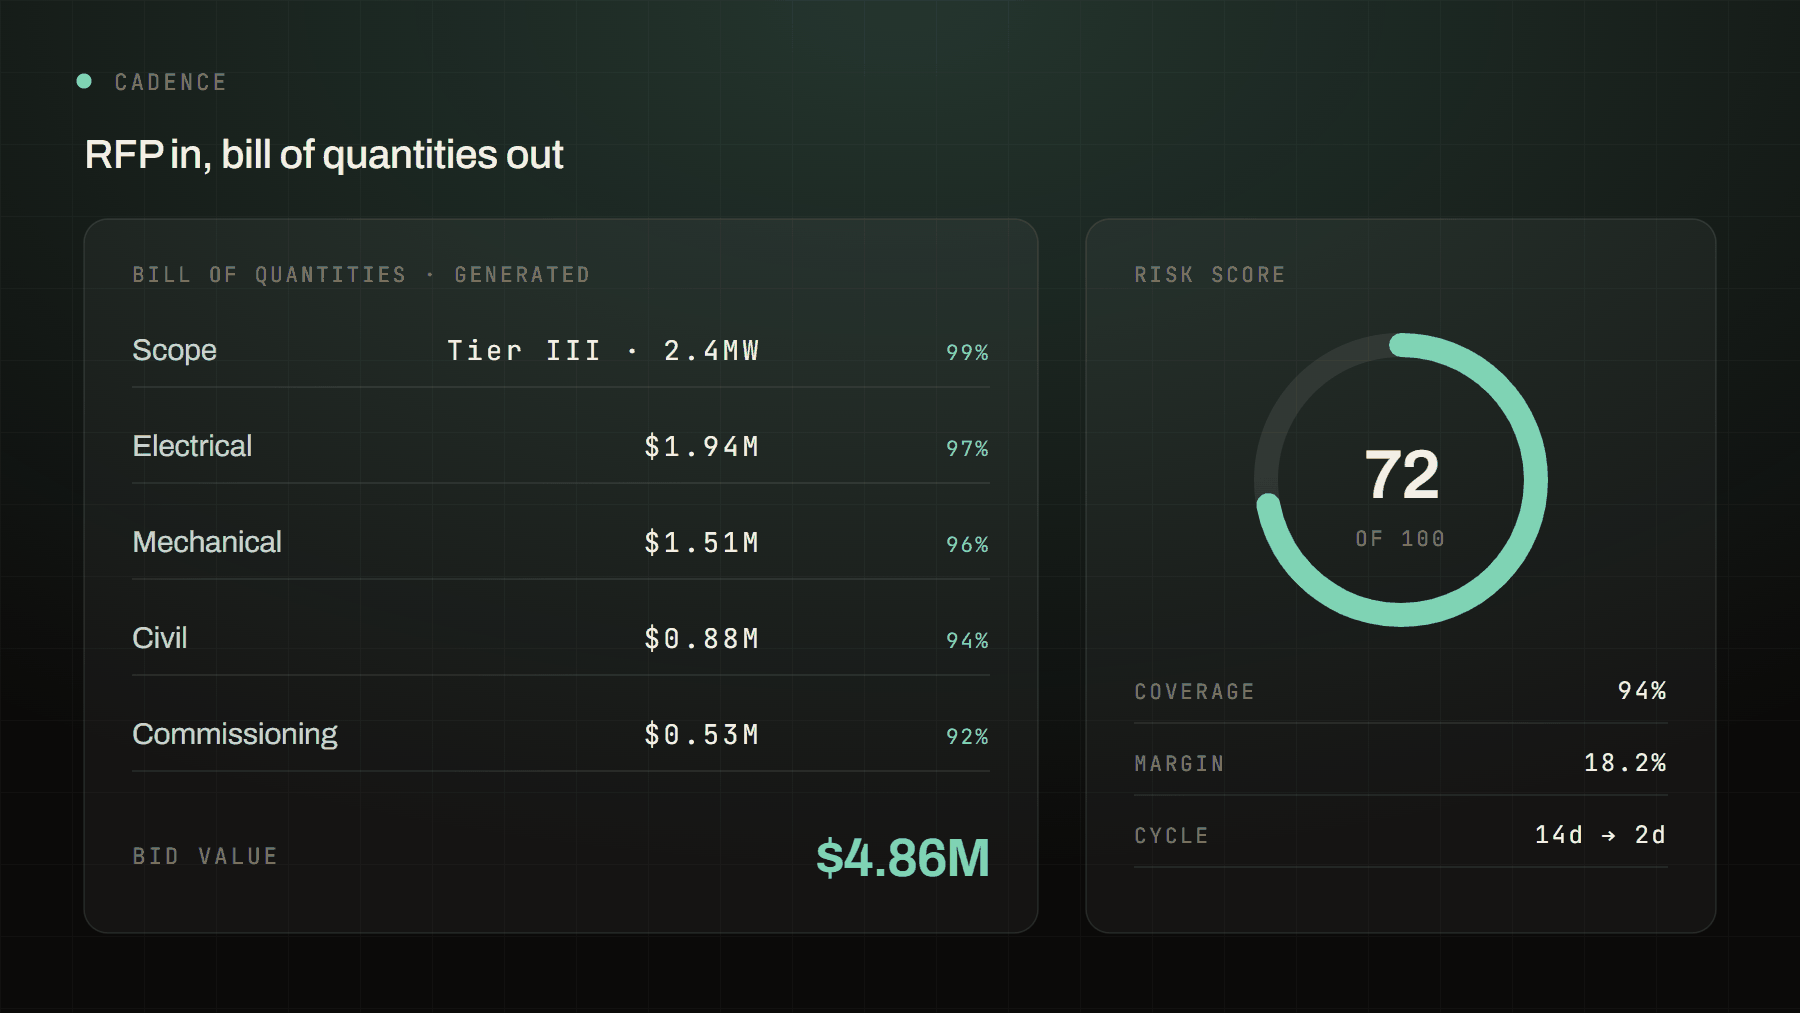Image resolution: width=1800 pixels, height=1013 pixels.
Task: Open the Electrical line item
Action: coord(561,446)
